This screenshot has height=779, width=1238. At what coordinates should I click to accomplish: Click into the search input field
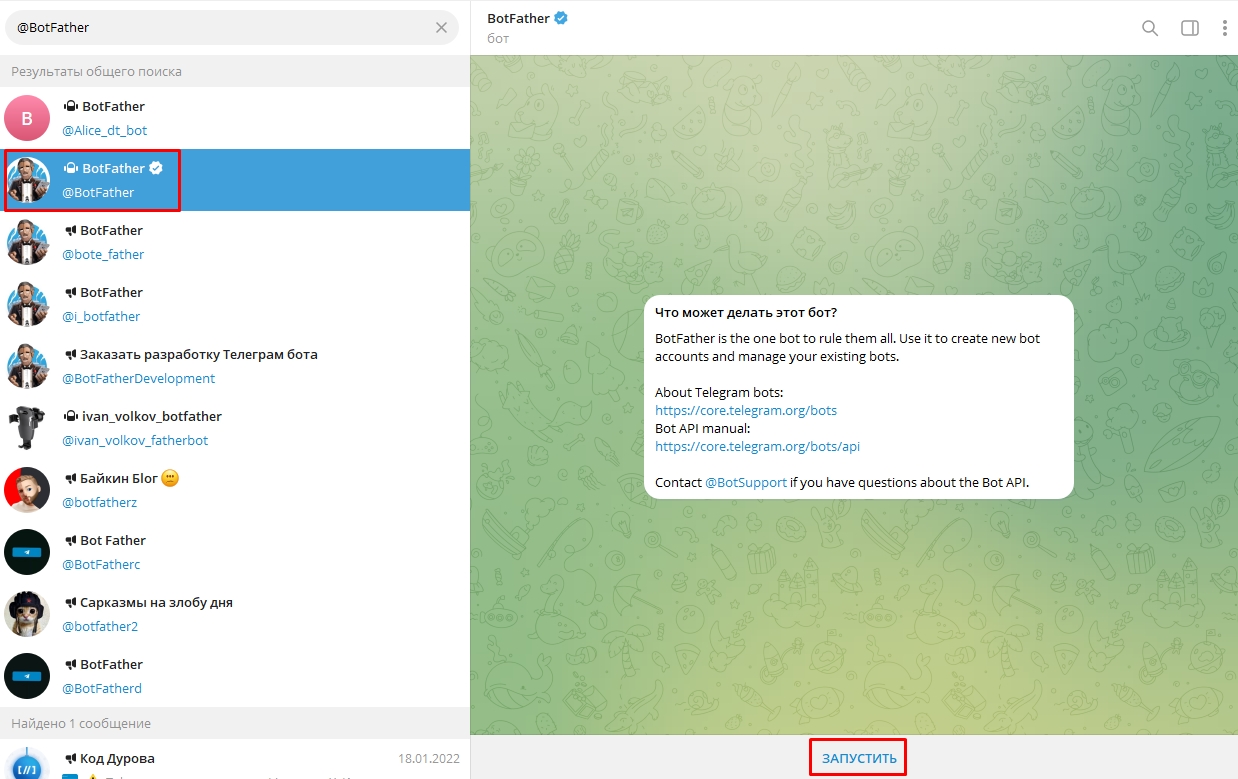(220, 28)
